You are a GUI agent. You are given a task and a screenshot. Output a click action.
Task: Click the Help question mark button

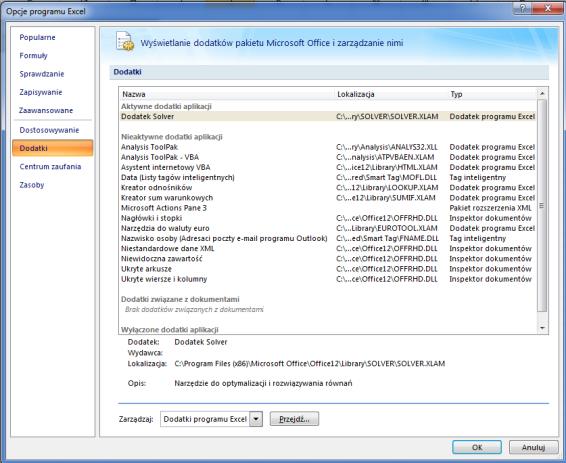point(523,8)
